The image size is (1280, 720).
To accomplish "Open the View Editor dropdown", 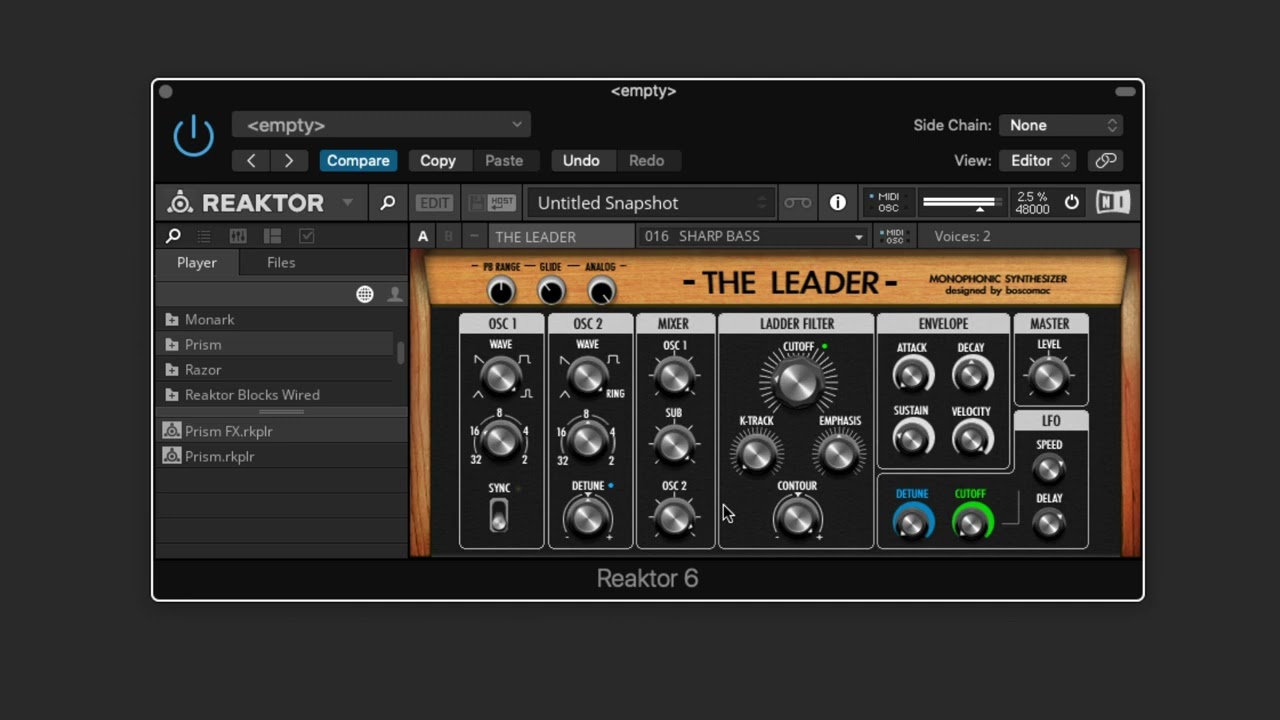I will coord(1039,160).
